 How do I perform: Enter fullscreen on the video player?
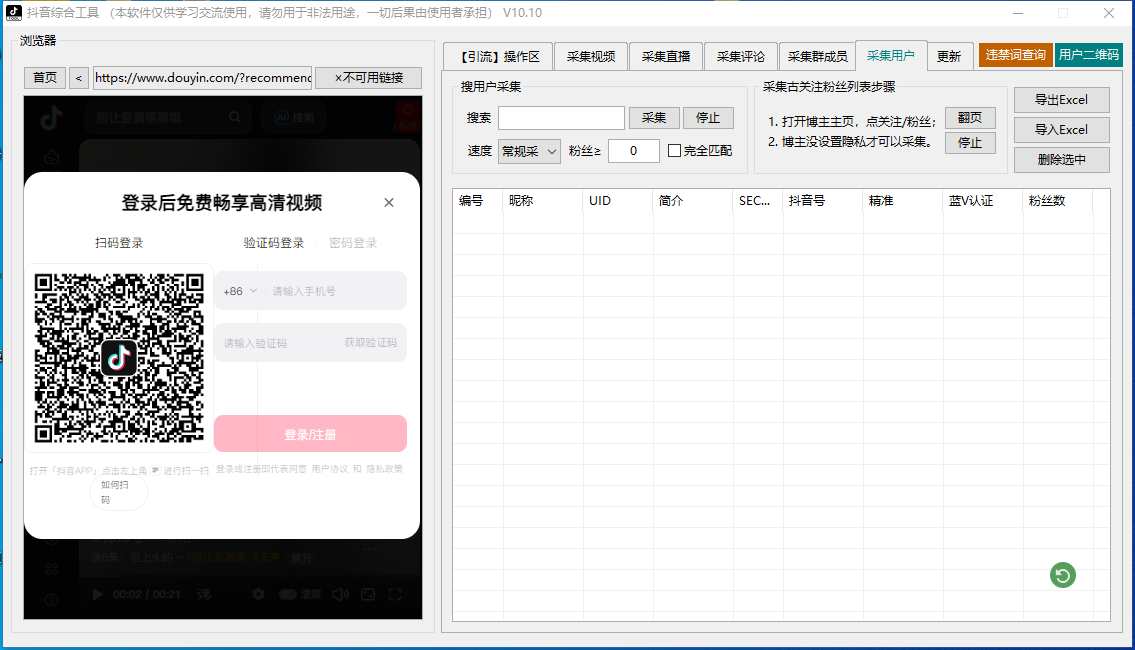coord(395,595)
